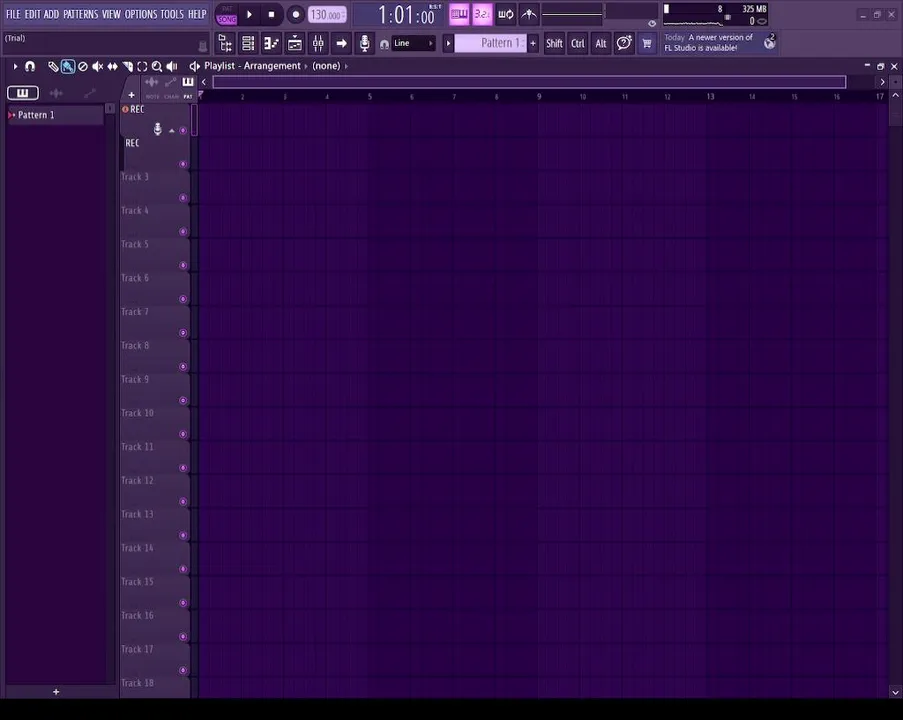Click the Play transport button

249,14
